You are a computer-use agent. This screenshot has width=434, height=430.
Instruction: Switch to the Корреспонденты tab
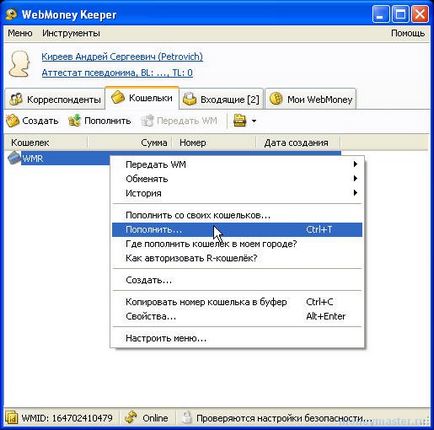pos(55,99)
